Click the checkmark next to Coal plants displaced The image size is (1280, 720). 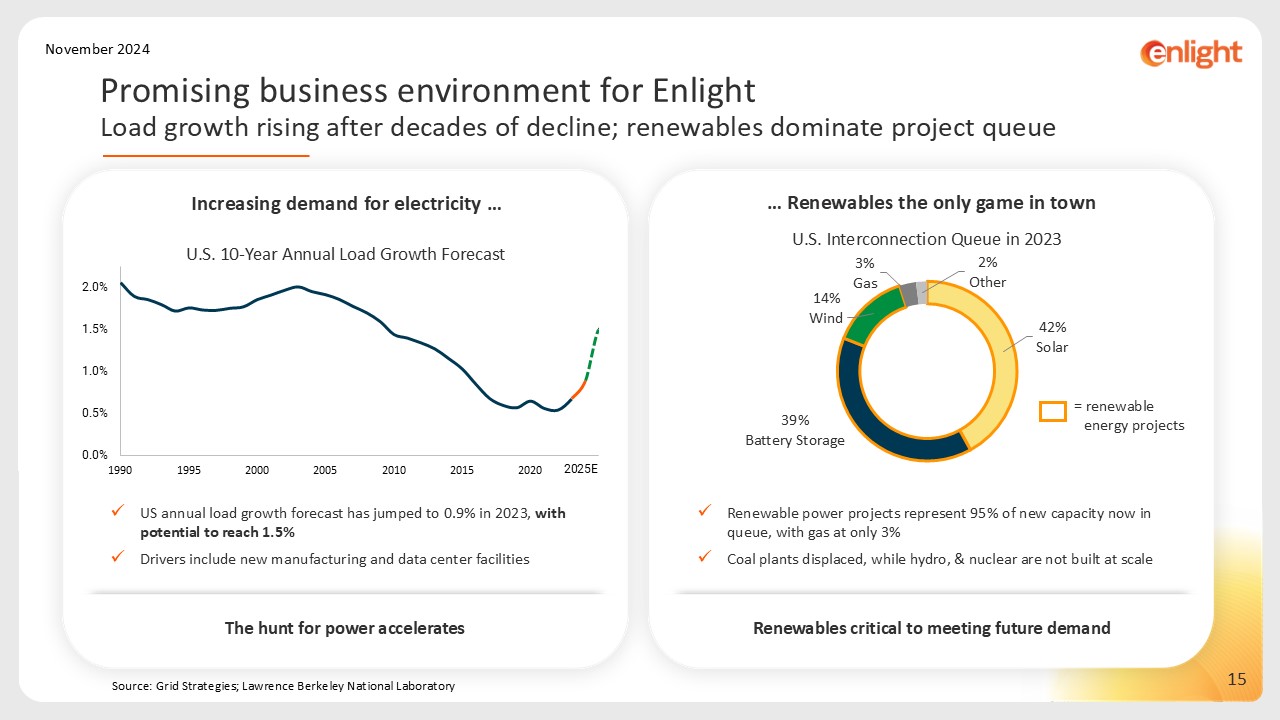705,559
